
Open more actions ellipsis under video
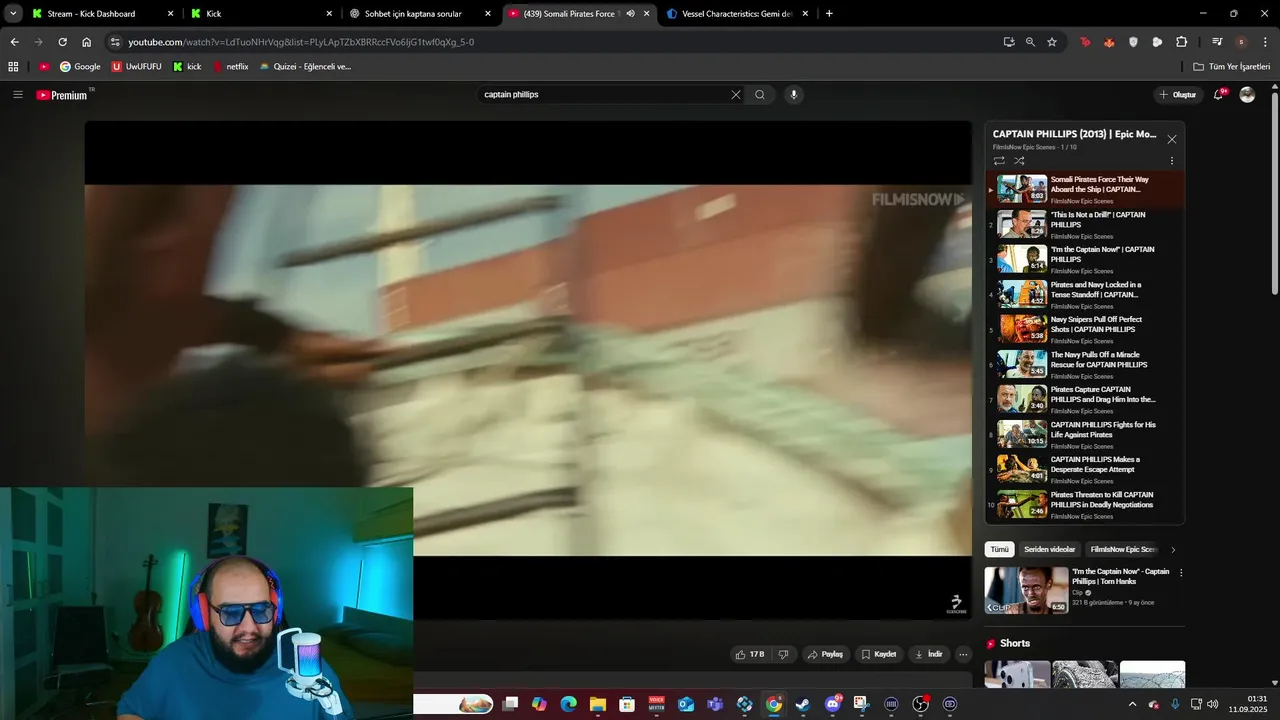tap(963, 655)
